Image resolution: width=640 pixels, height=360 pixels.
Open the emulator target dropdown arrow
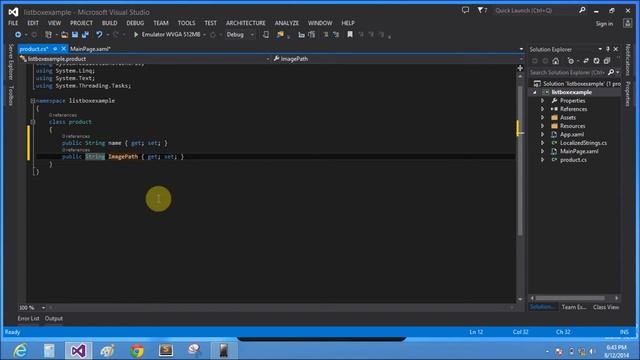click(x=204, y=35)
